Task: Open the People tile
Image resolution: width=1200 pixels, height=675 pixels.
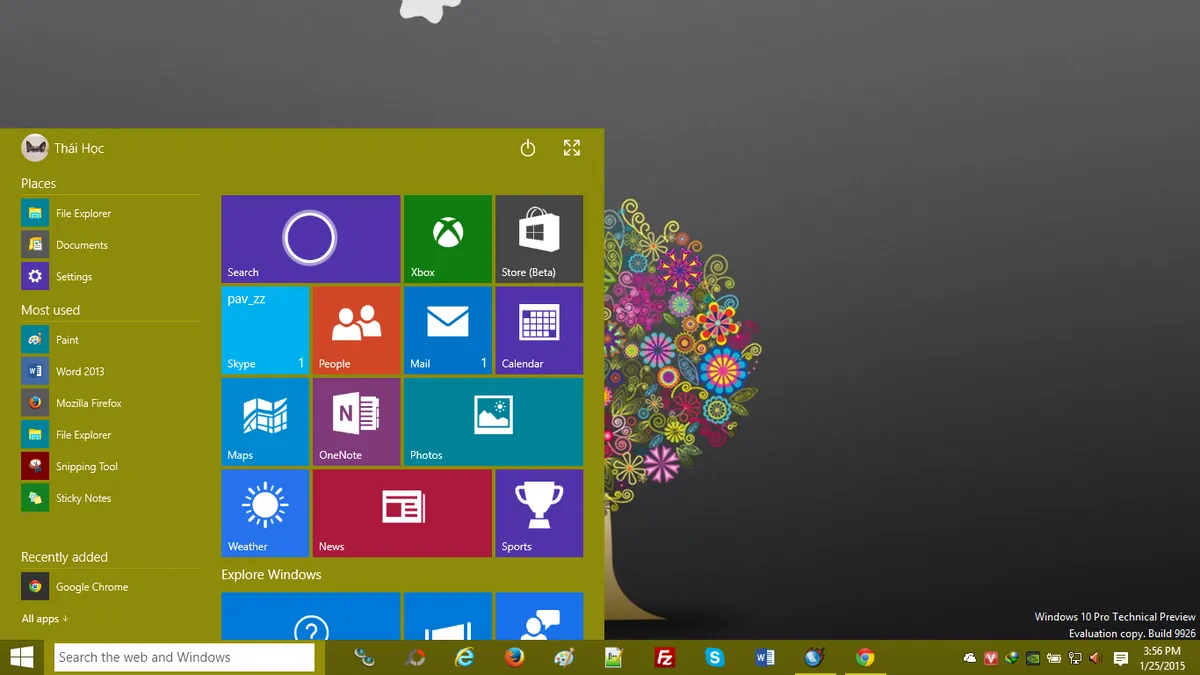Action: (356, 330)
